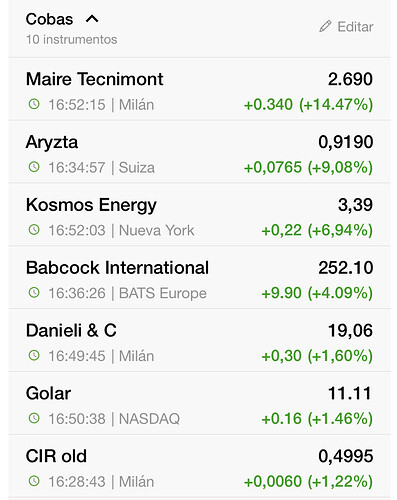Image resolution: width=397 pixels, height=500 pixels.
Task: Click clock icon in Babcock International row
Action: 34,293
